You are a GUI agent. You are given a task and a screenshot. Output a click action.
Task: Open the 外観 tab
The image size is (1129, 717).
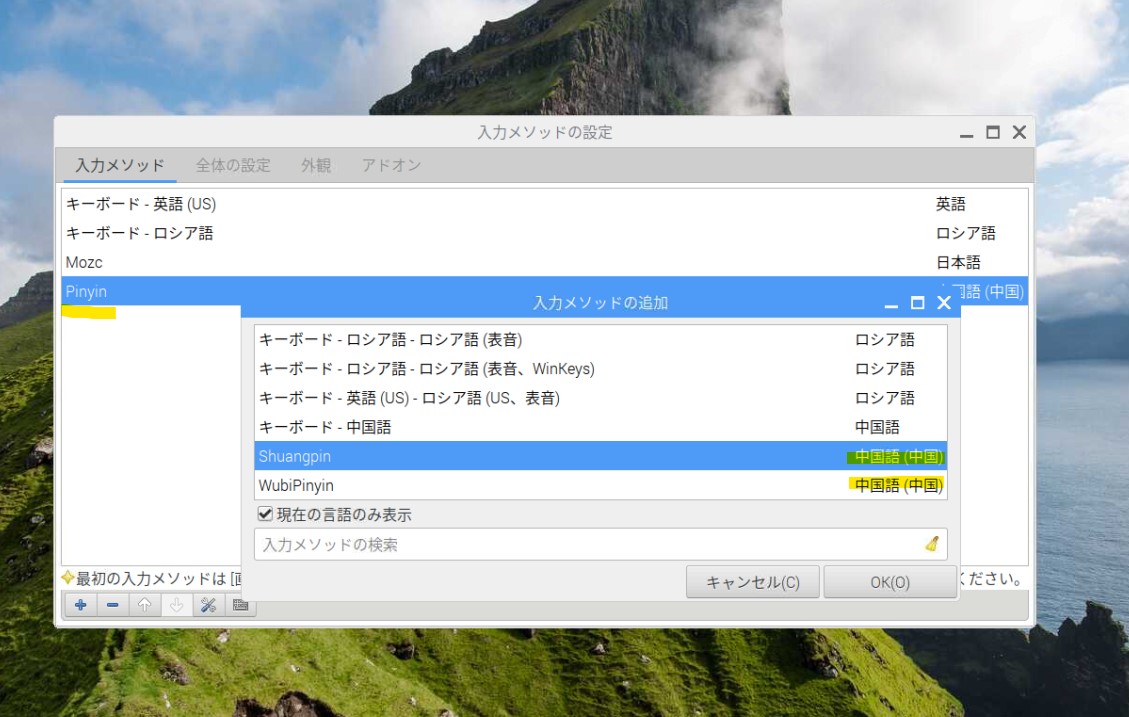(316, 166)
